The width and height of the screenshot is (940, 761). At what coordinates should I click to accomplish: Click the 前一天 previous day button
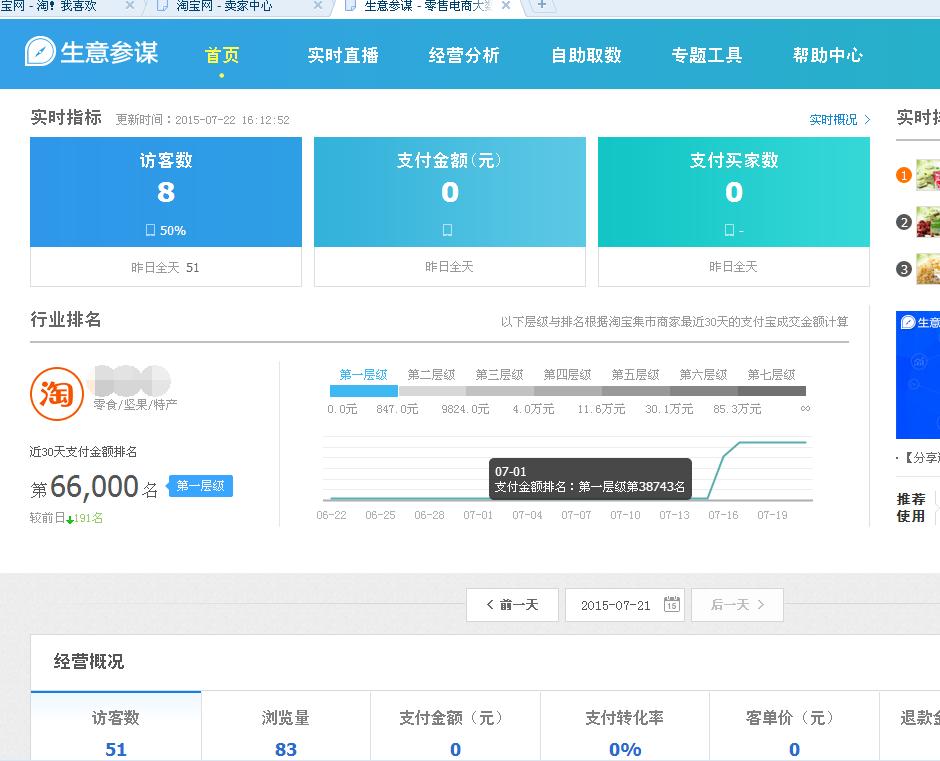pyautogui.click(x=511, y=604)
